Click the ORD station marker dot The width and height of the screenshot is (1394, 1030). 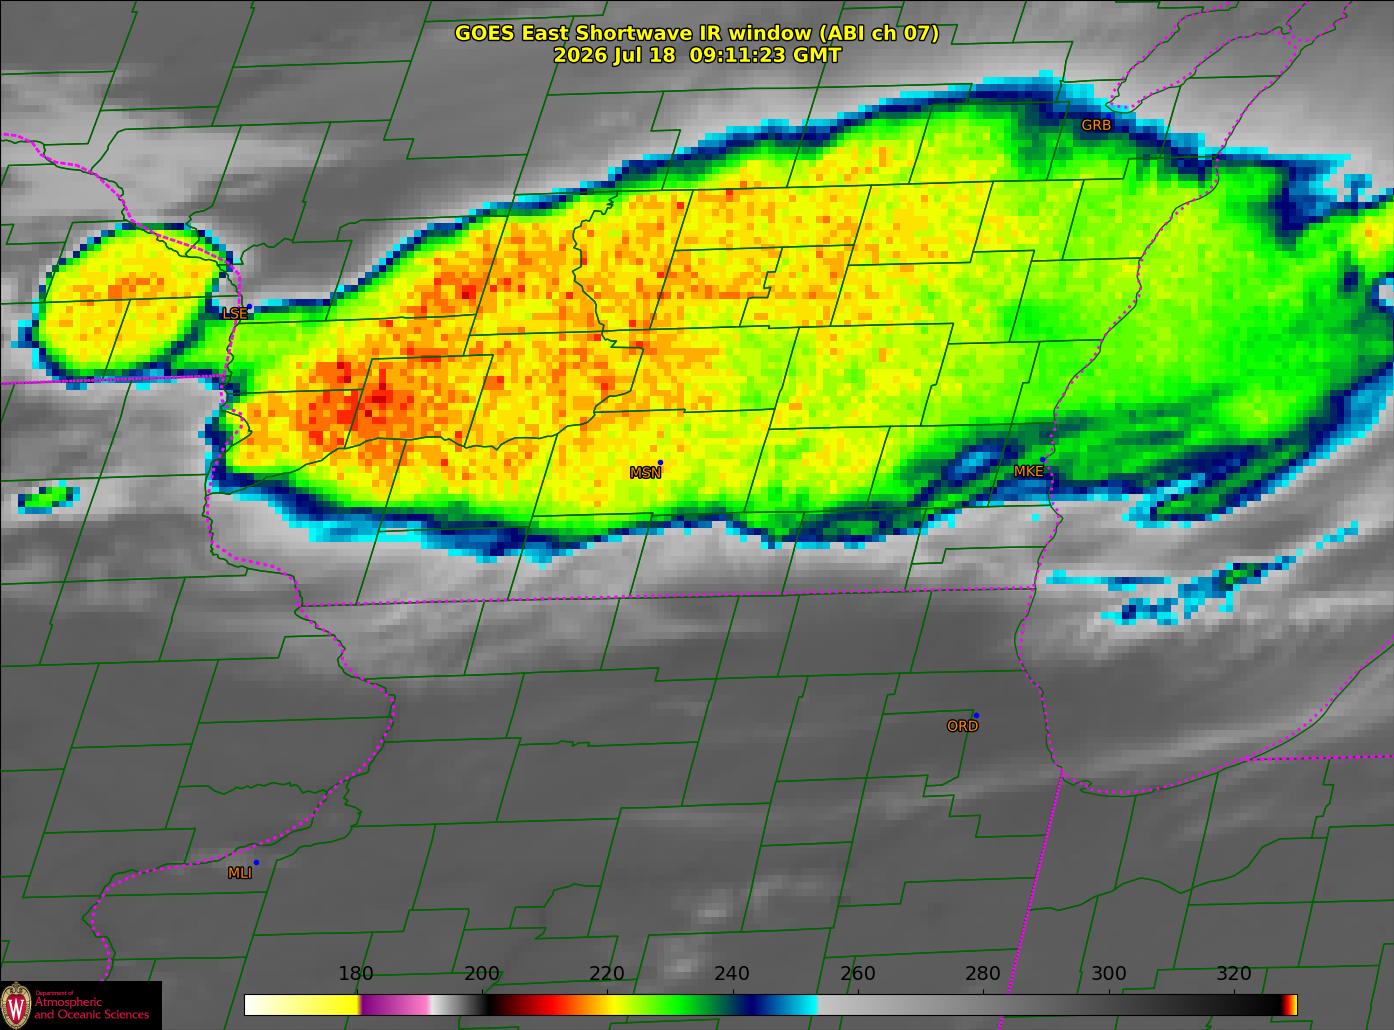976,715
